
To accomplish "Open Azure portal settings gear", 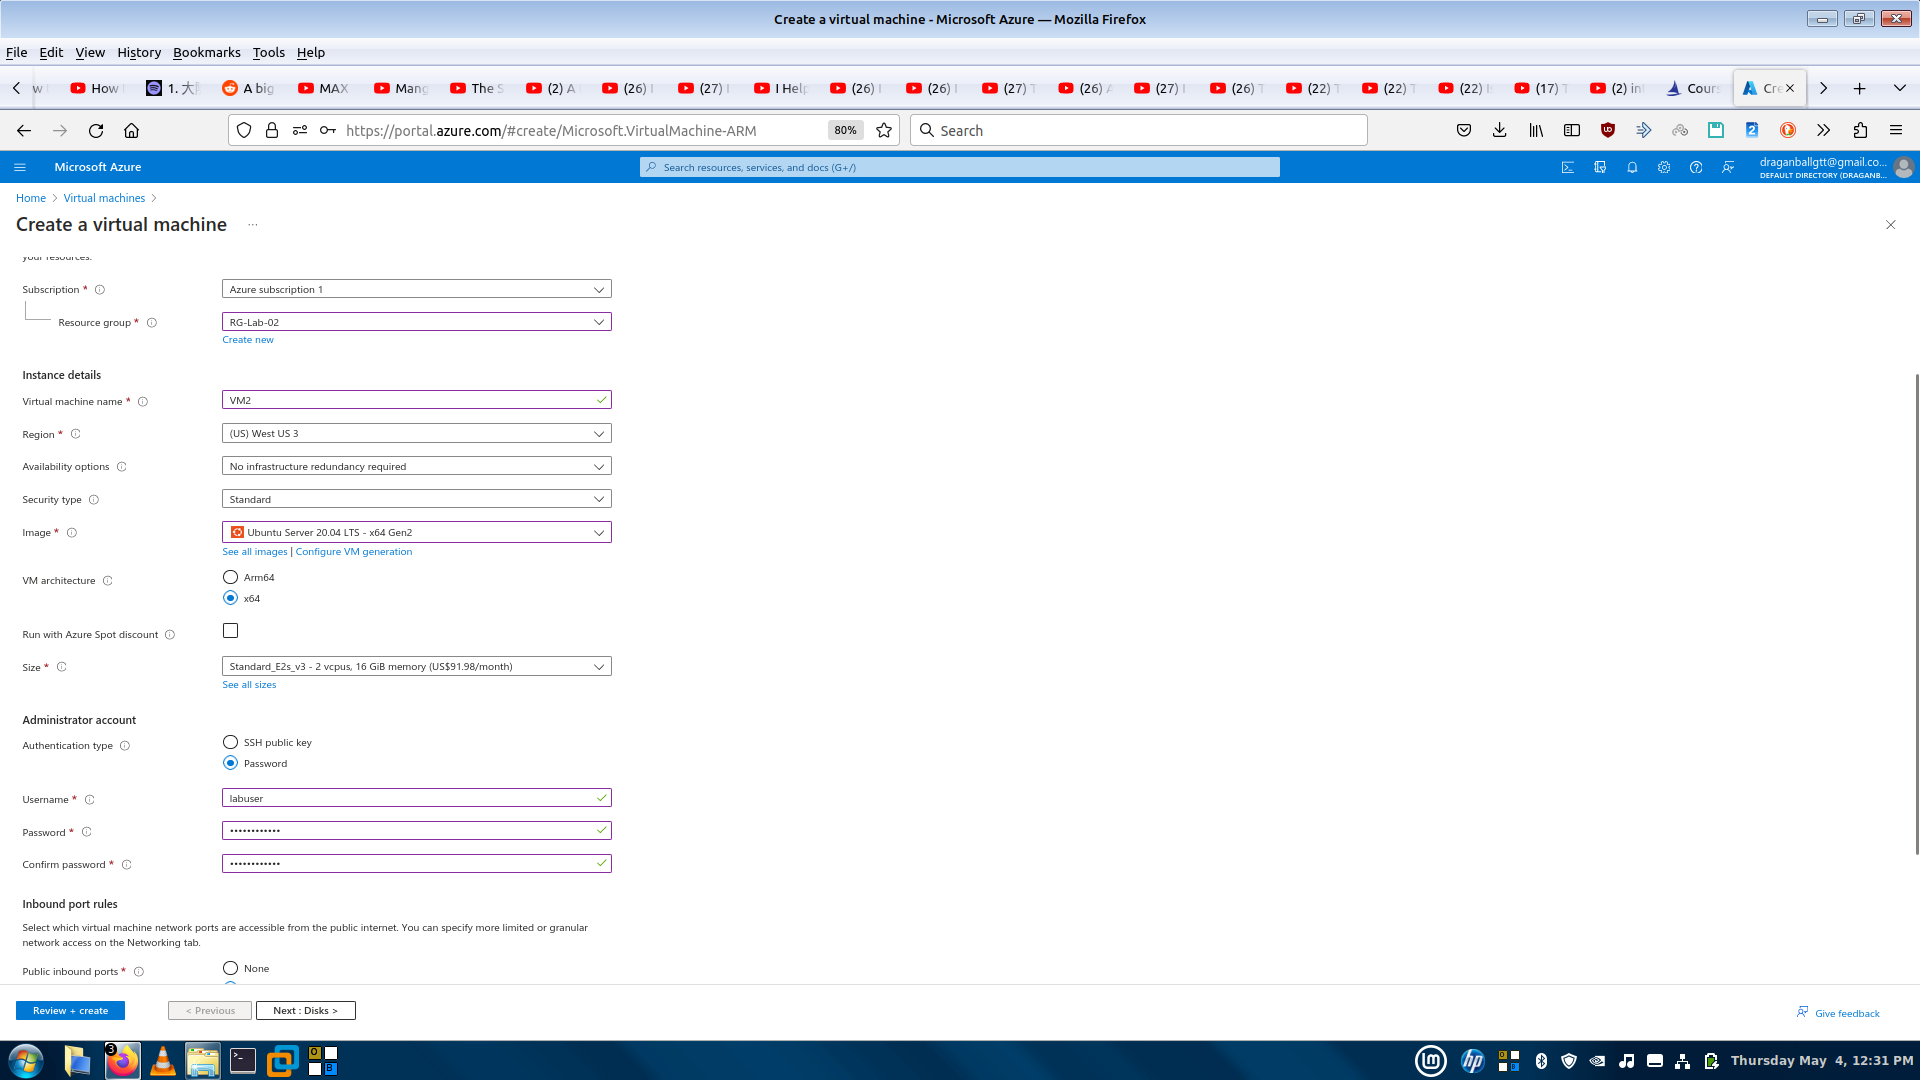I will point(1664,167).
